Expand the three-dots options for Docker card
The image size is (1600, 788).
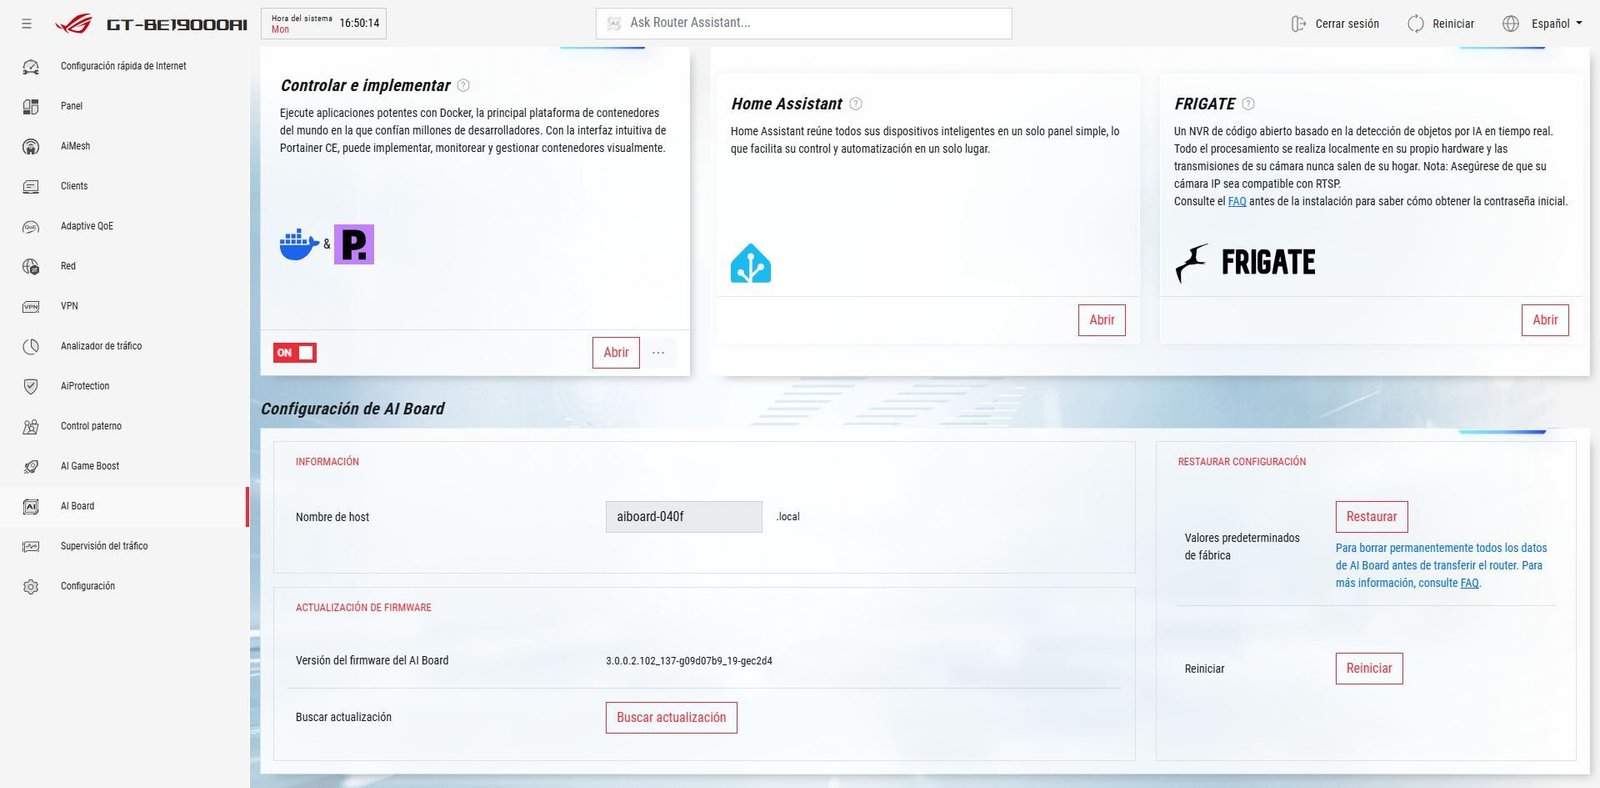658,353
